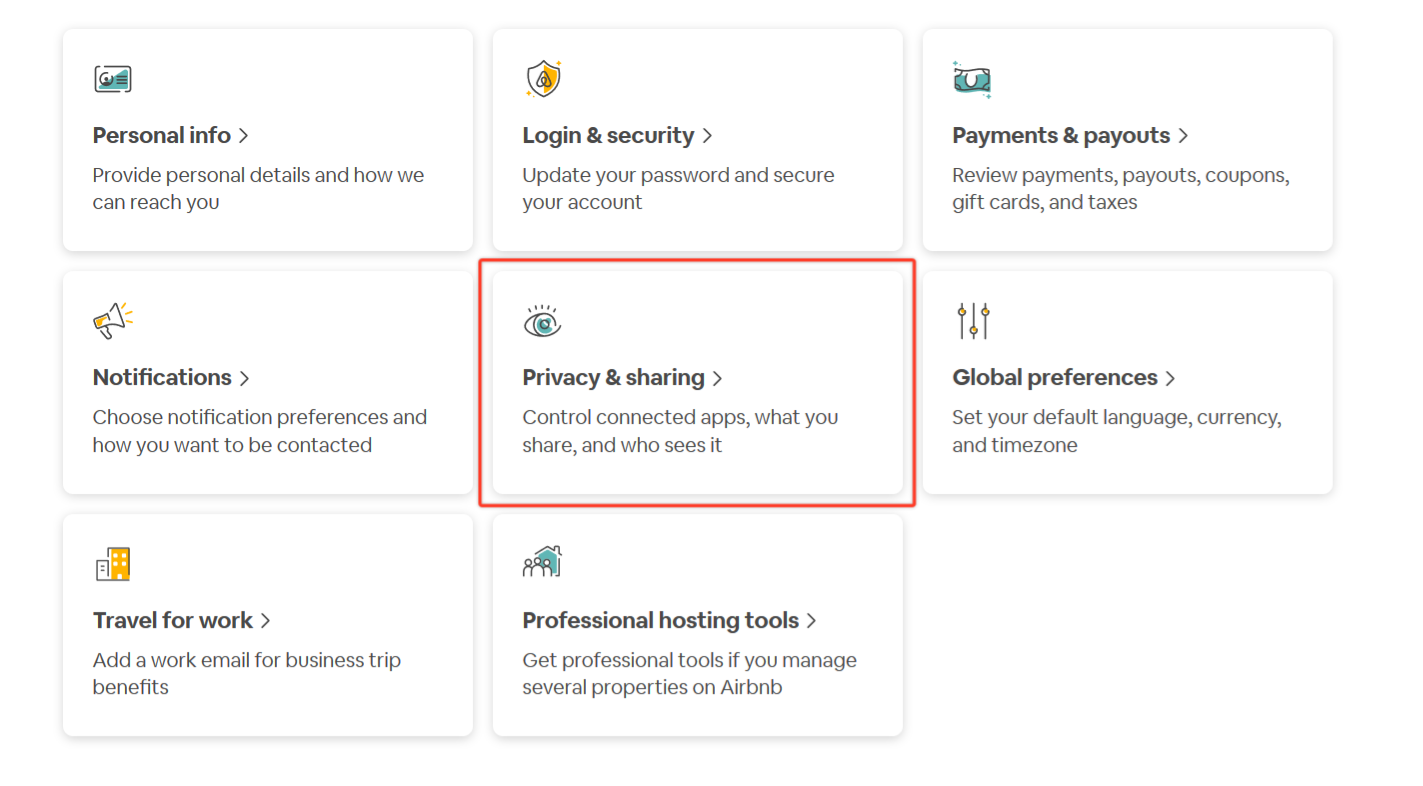Open the Travel for work heading
This screenshot has width=1423, height=786.
[172, 621]
